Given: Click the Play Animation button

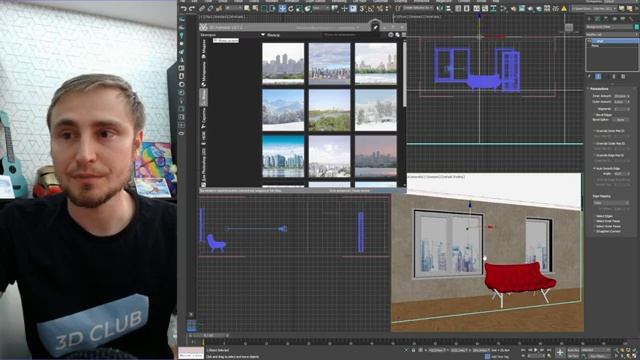Looking at the screenshot, I should (x=536, y=350).
